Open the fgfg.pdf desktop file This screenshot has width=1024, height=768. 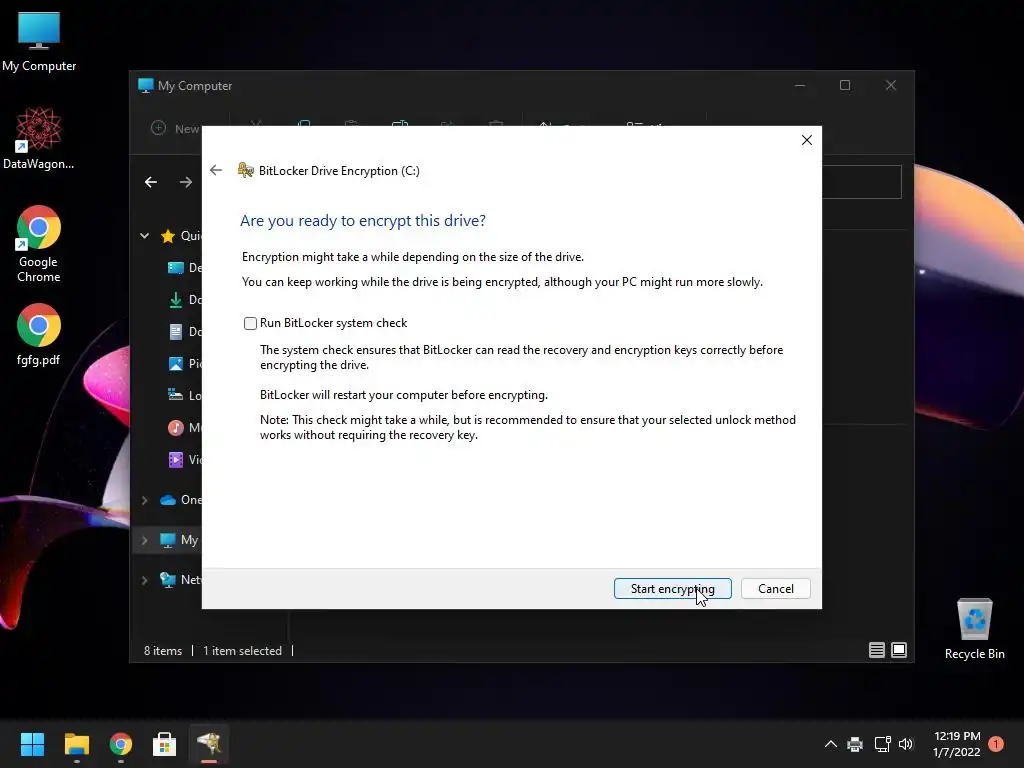click(39, 335)
